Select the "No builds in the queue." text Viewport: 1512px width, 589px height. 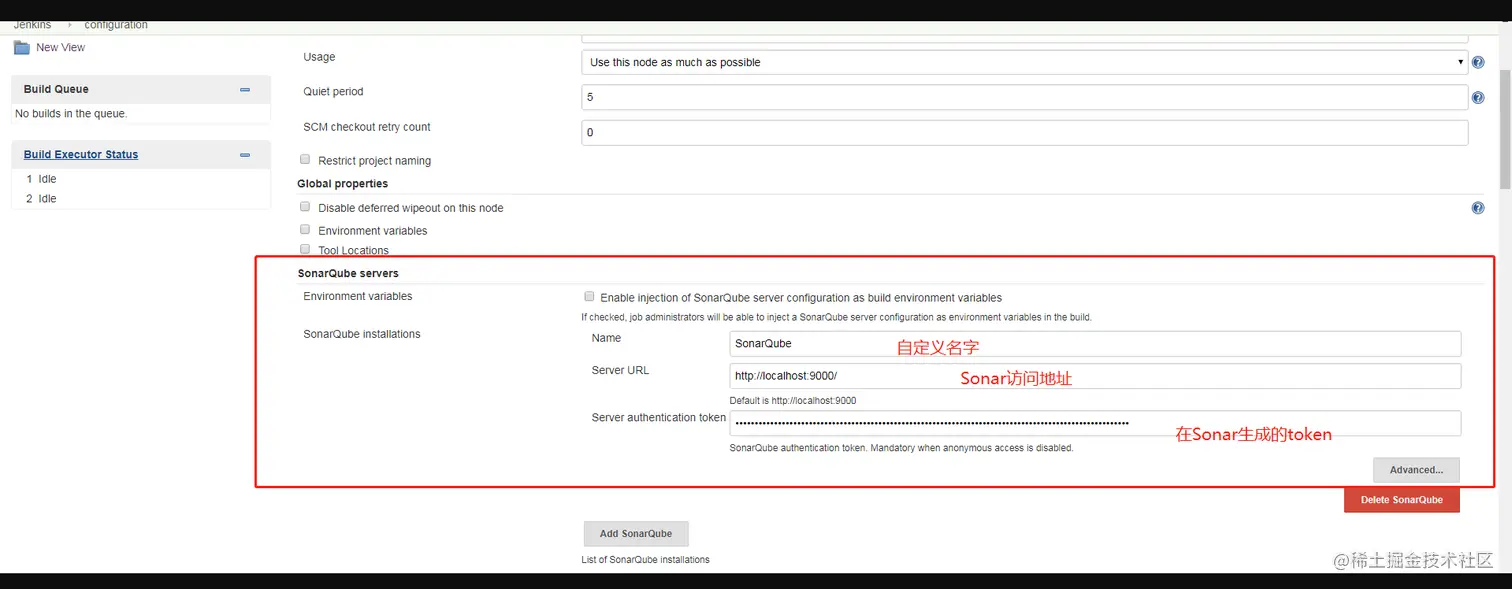tap(71, 114)
